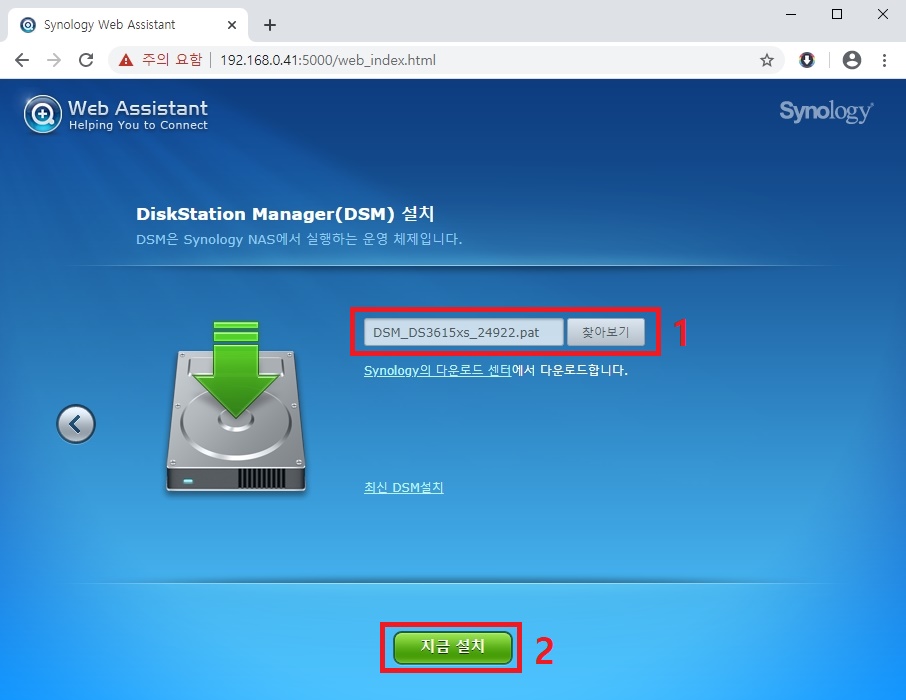Click the red not-secure warning triangle
Image resolution: width=906 pixels, height=700 pixels.
point(125,60)
